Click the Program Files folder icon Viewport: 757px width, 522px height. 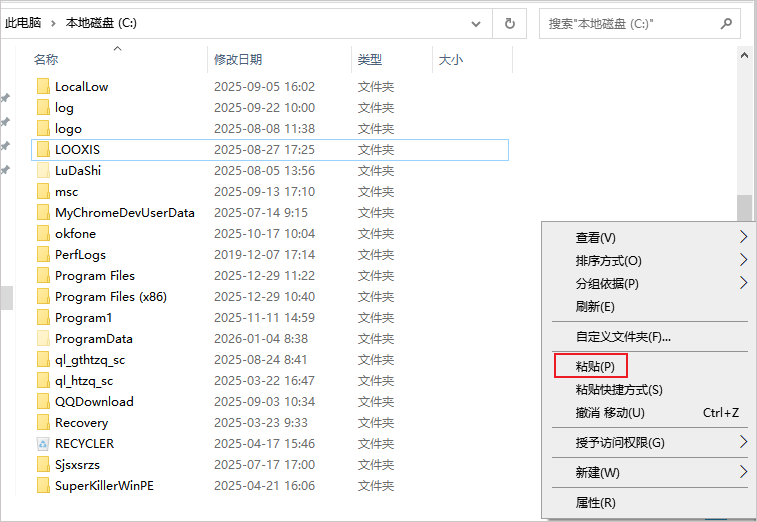pos(43,275)
